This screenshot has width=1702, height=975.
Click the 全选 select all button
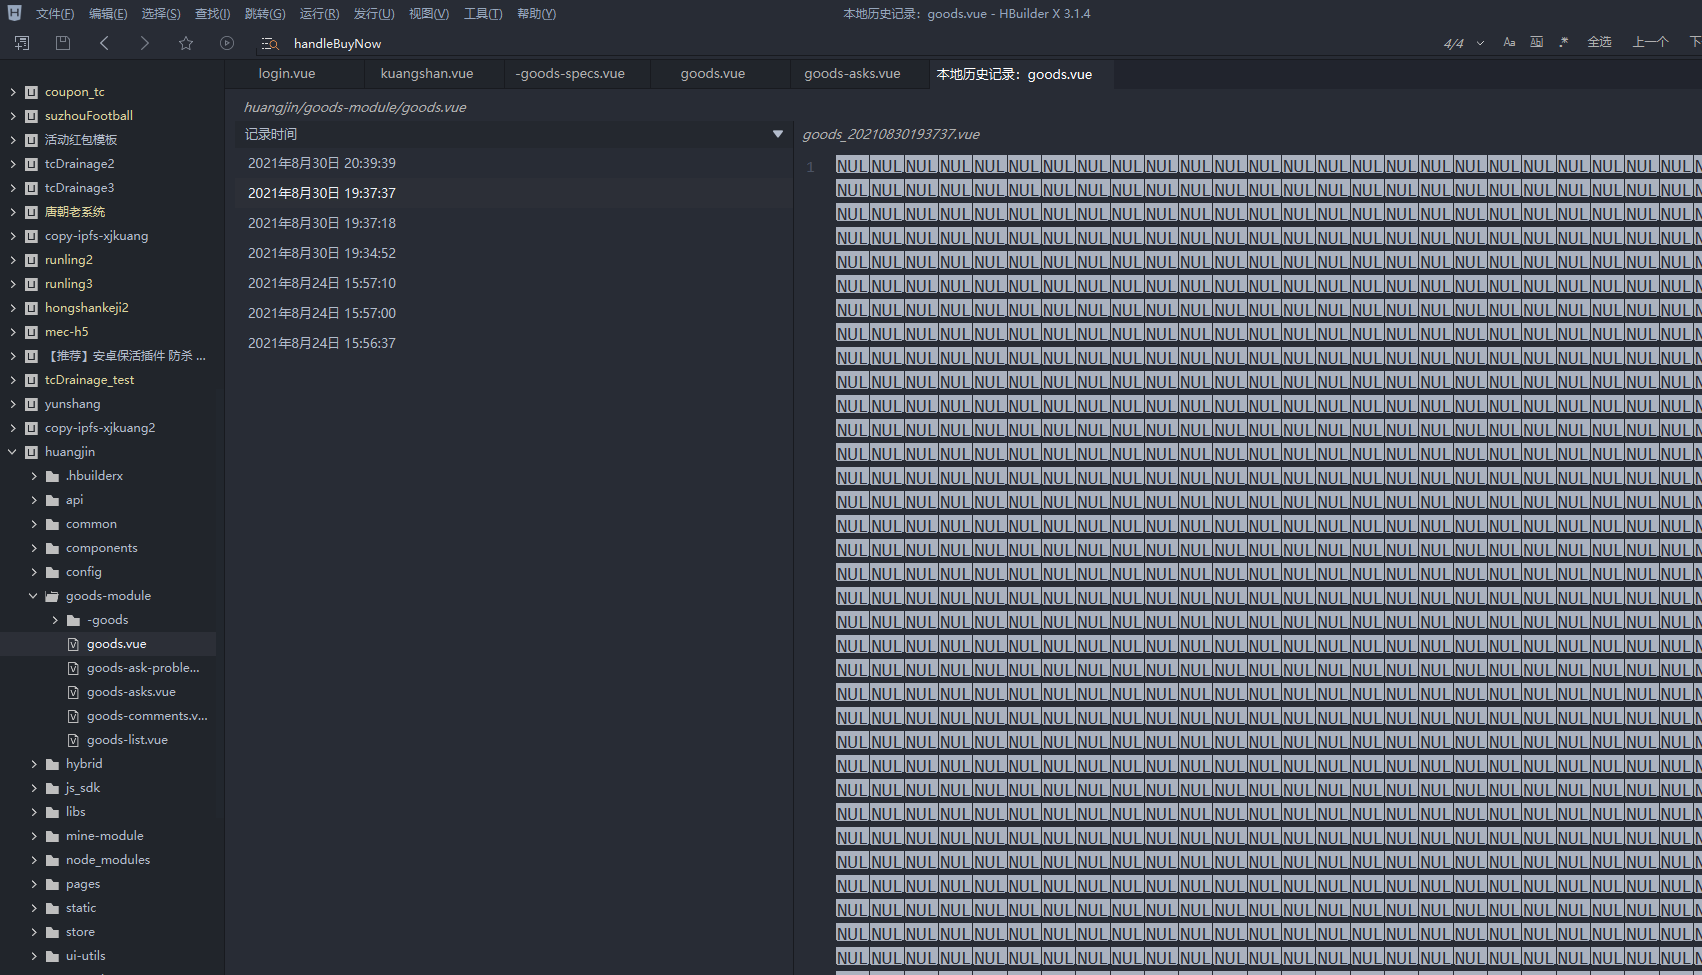[x=1599, y=42]
